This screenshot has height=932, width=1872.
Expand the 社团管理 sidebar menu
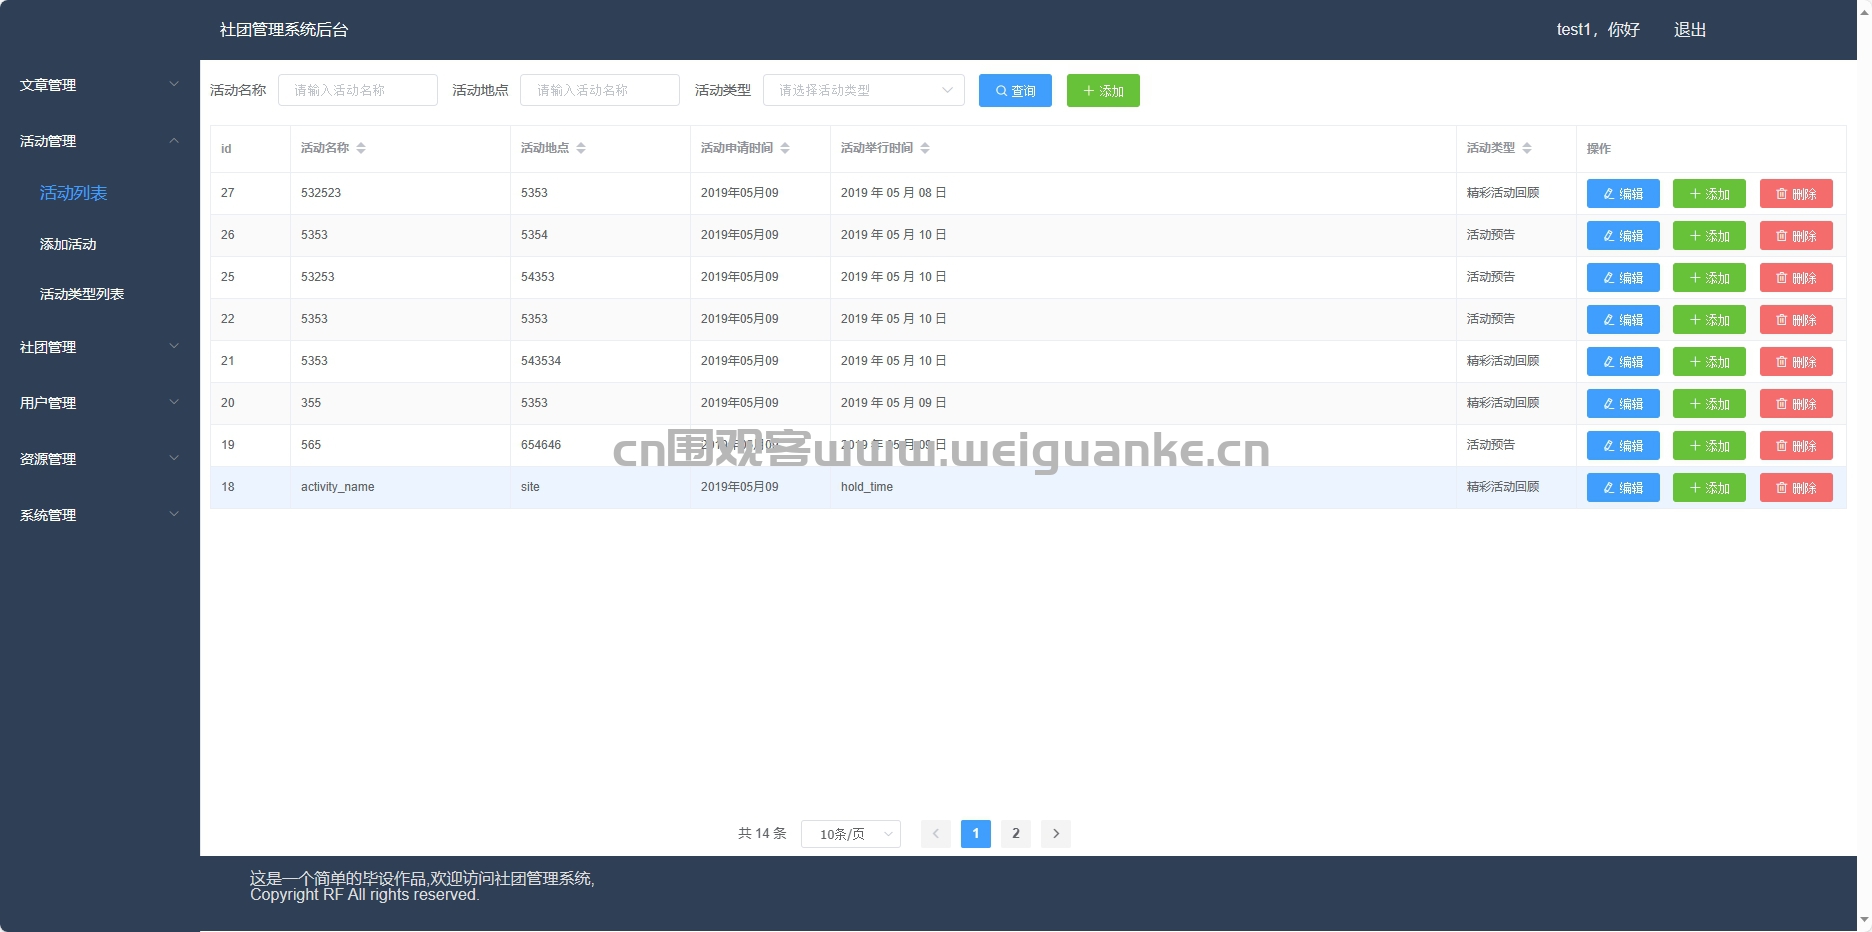pos(100,347)
